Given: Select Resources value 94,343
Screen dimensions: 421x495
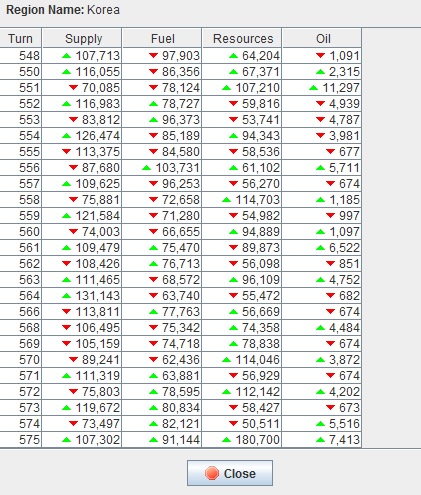Looking at the screenshot, I should coord(261,136).
